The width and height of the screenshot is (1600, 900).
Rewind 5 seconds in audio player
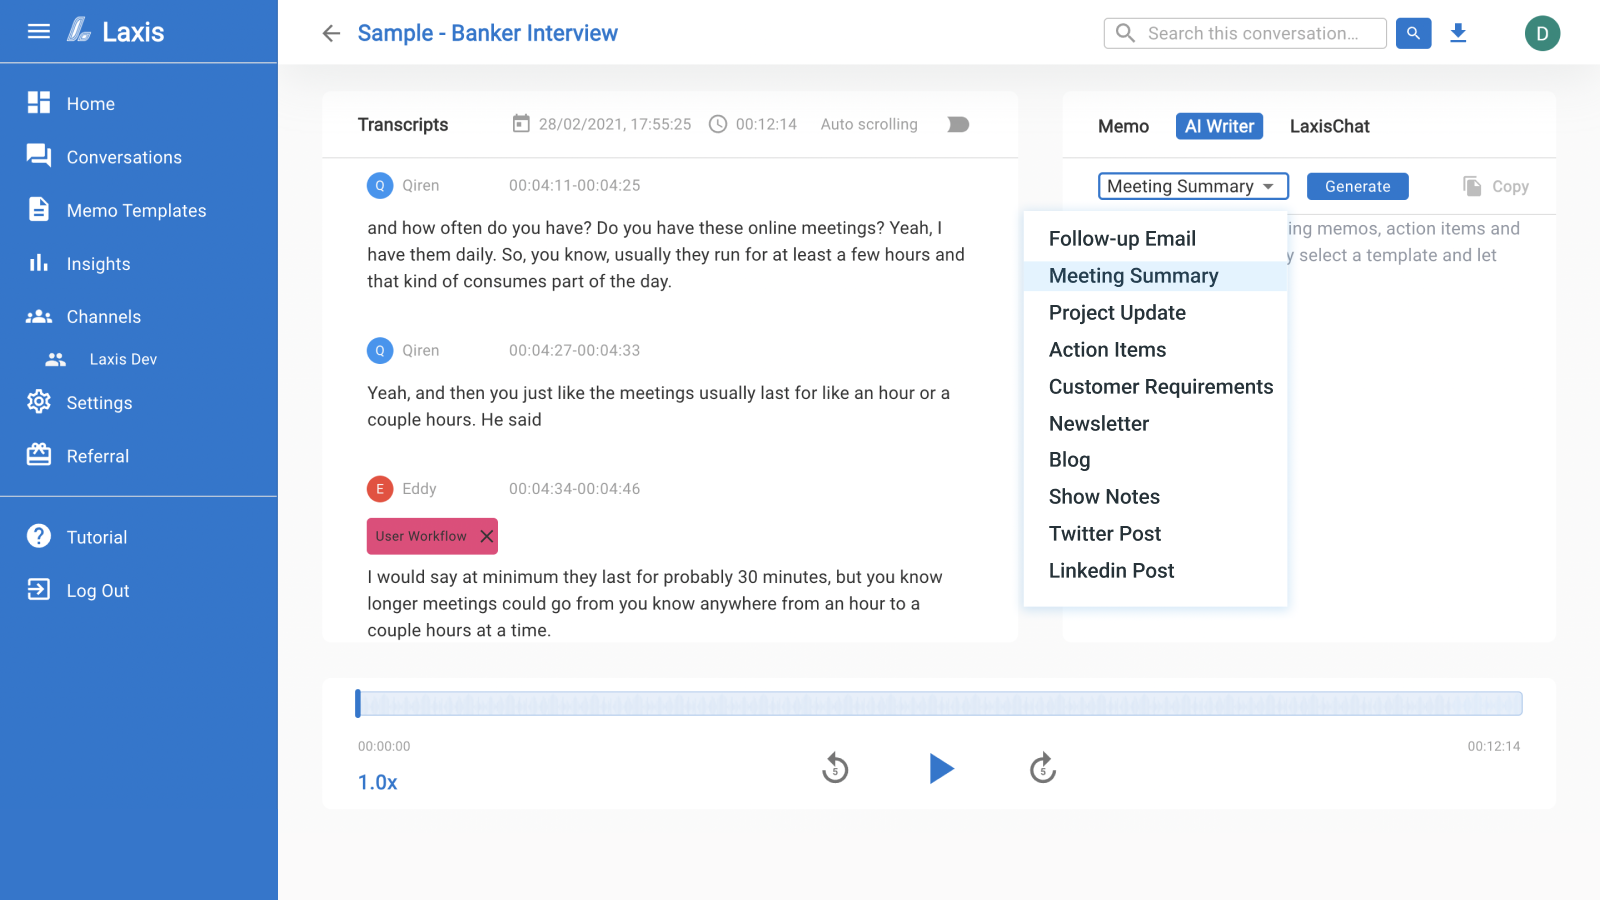coord(835,768)
